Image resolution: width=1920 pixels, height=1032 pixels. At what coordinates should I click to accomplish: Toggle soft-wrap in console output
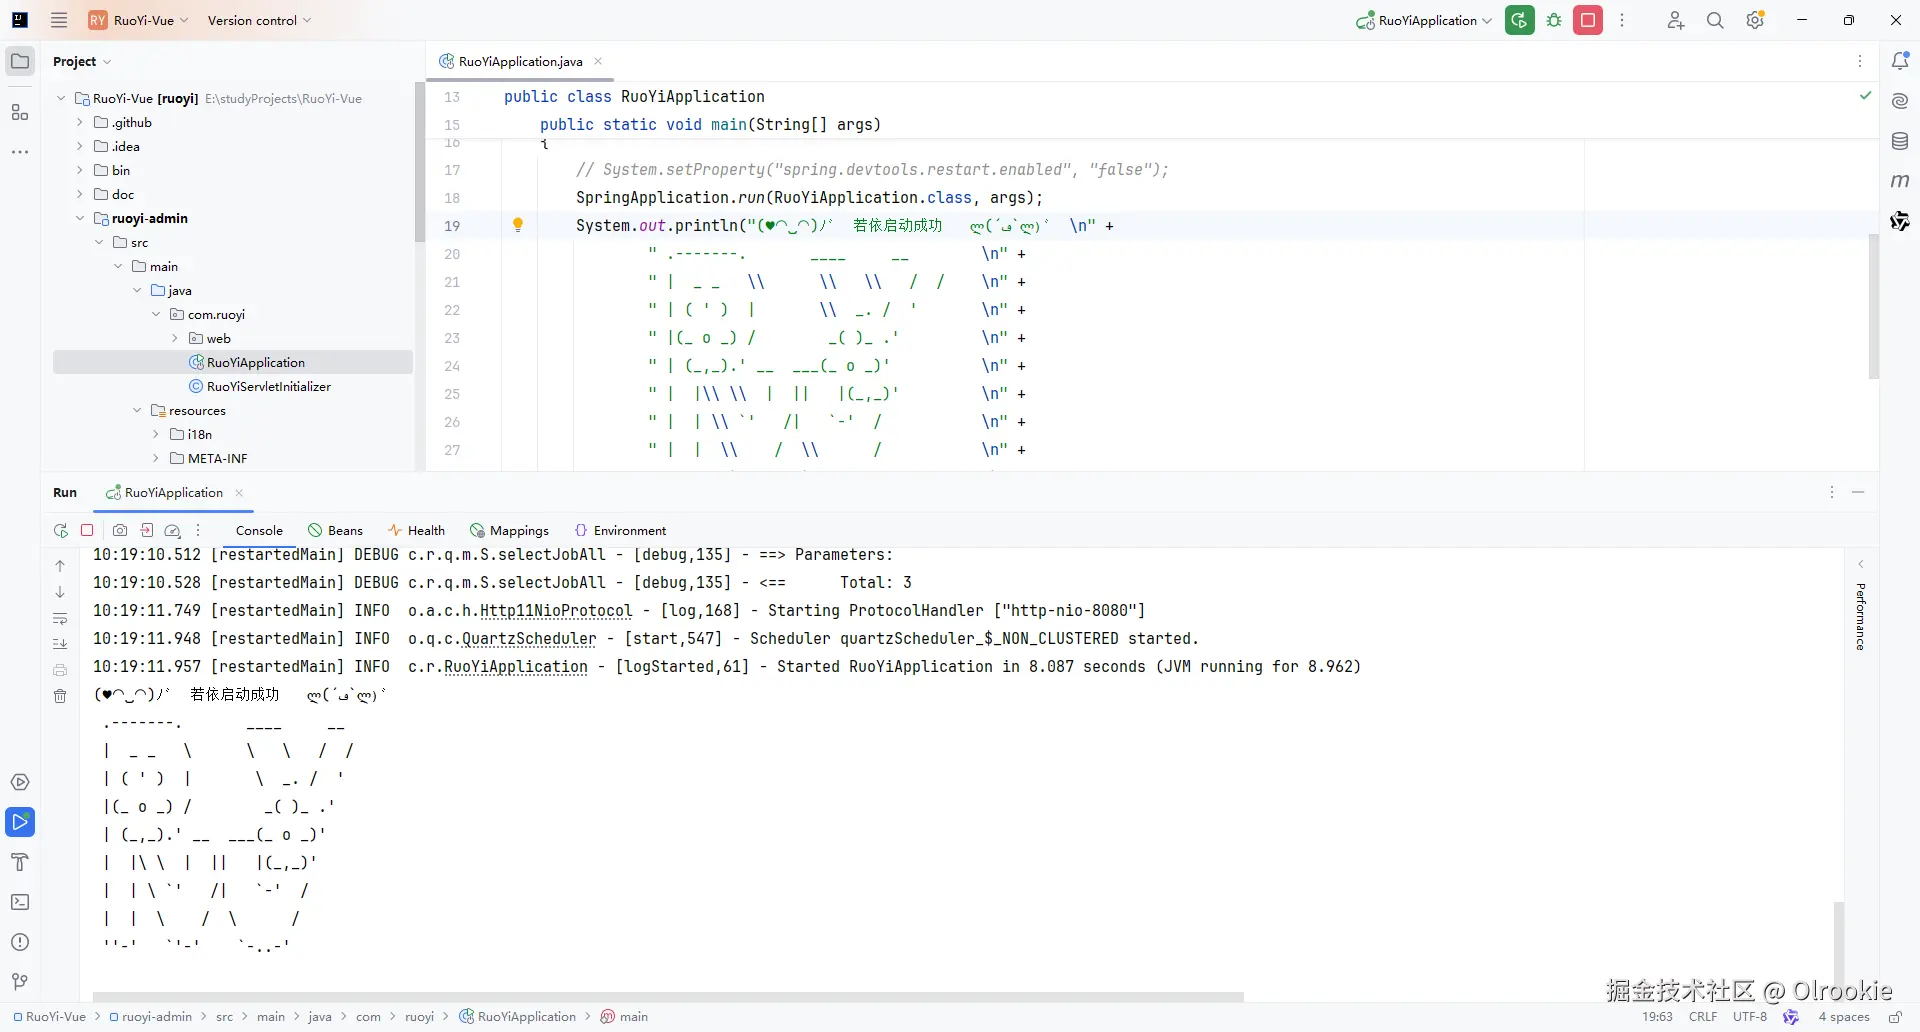click(x=60, y=618)
